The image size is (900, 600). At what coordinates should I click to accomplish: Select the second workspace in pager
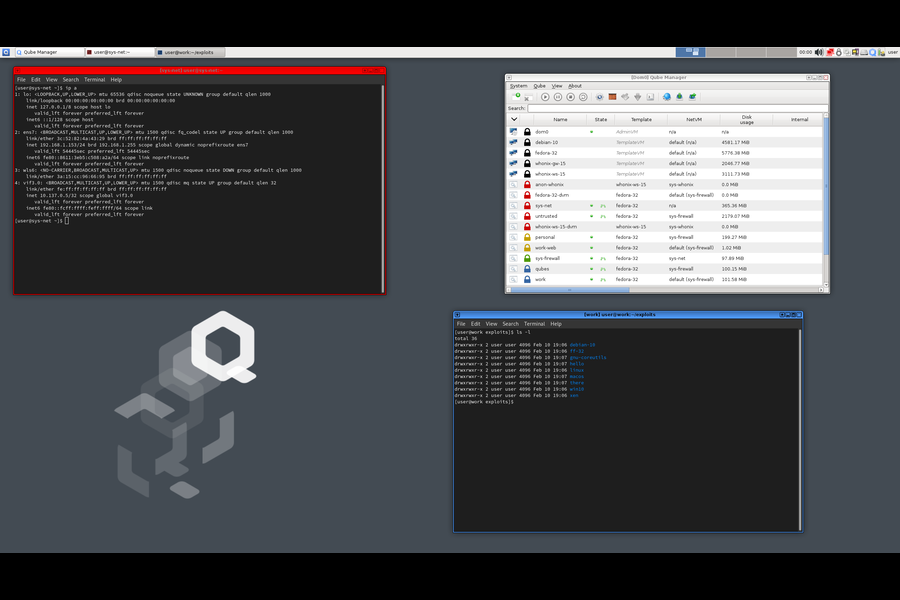pos(720,52)
